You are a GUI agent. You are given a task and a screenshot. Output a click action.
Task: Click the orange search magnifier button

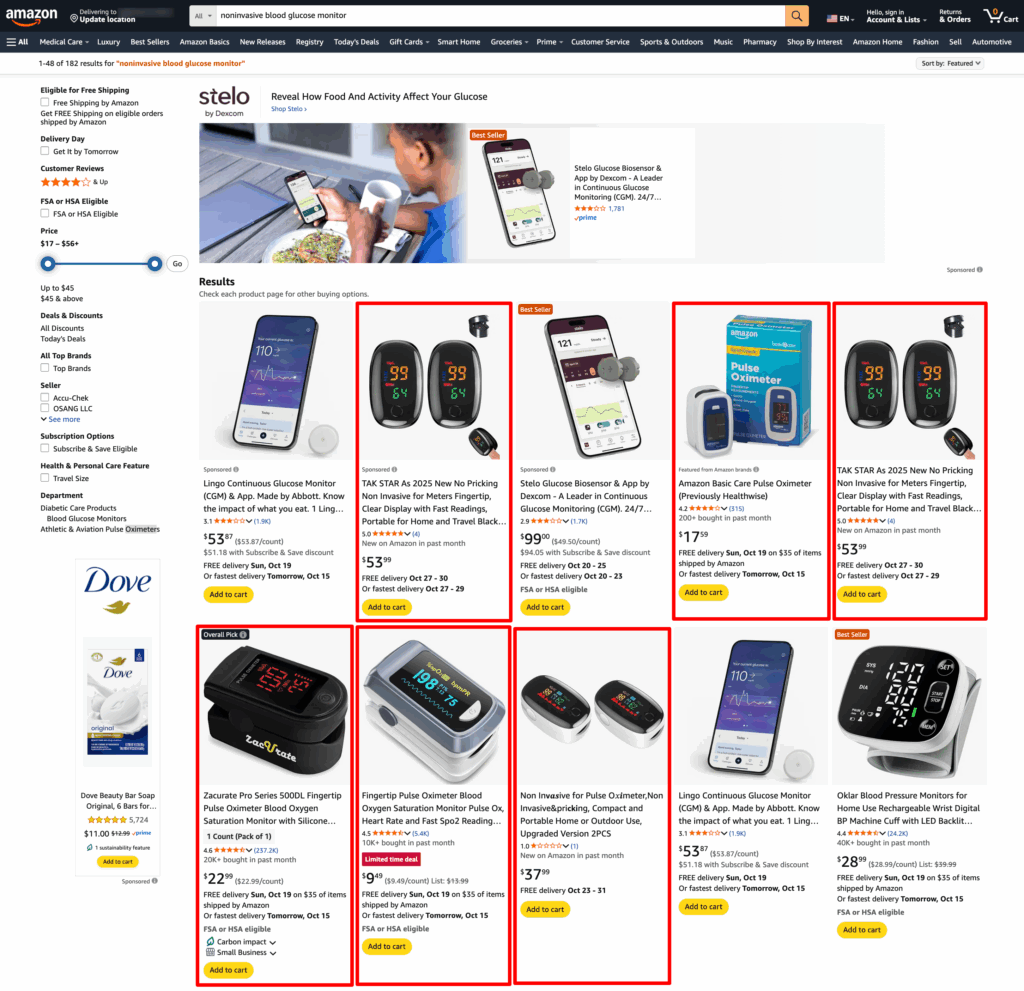click(x=796, y=16)
